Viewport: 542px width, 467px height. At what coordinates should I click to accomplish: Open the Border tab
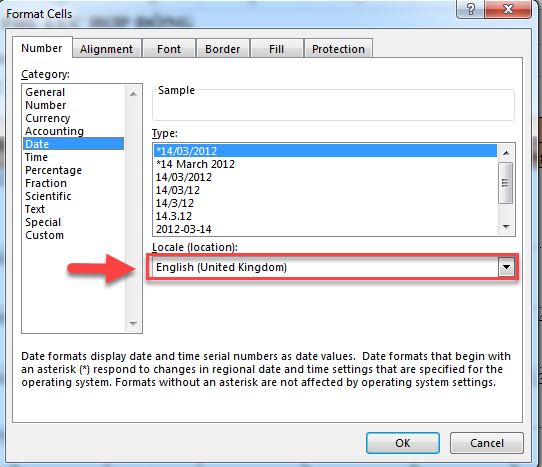222,49
